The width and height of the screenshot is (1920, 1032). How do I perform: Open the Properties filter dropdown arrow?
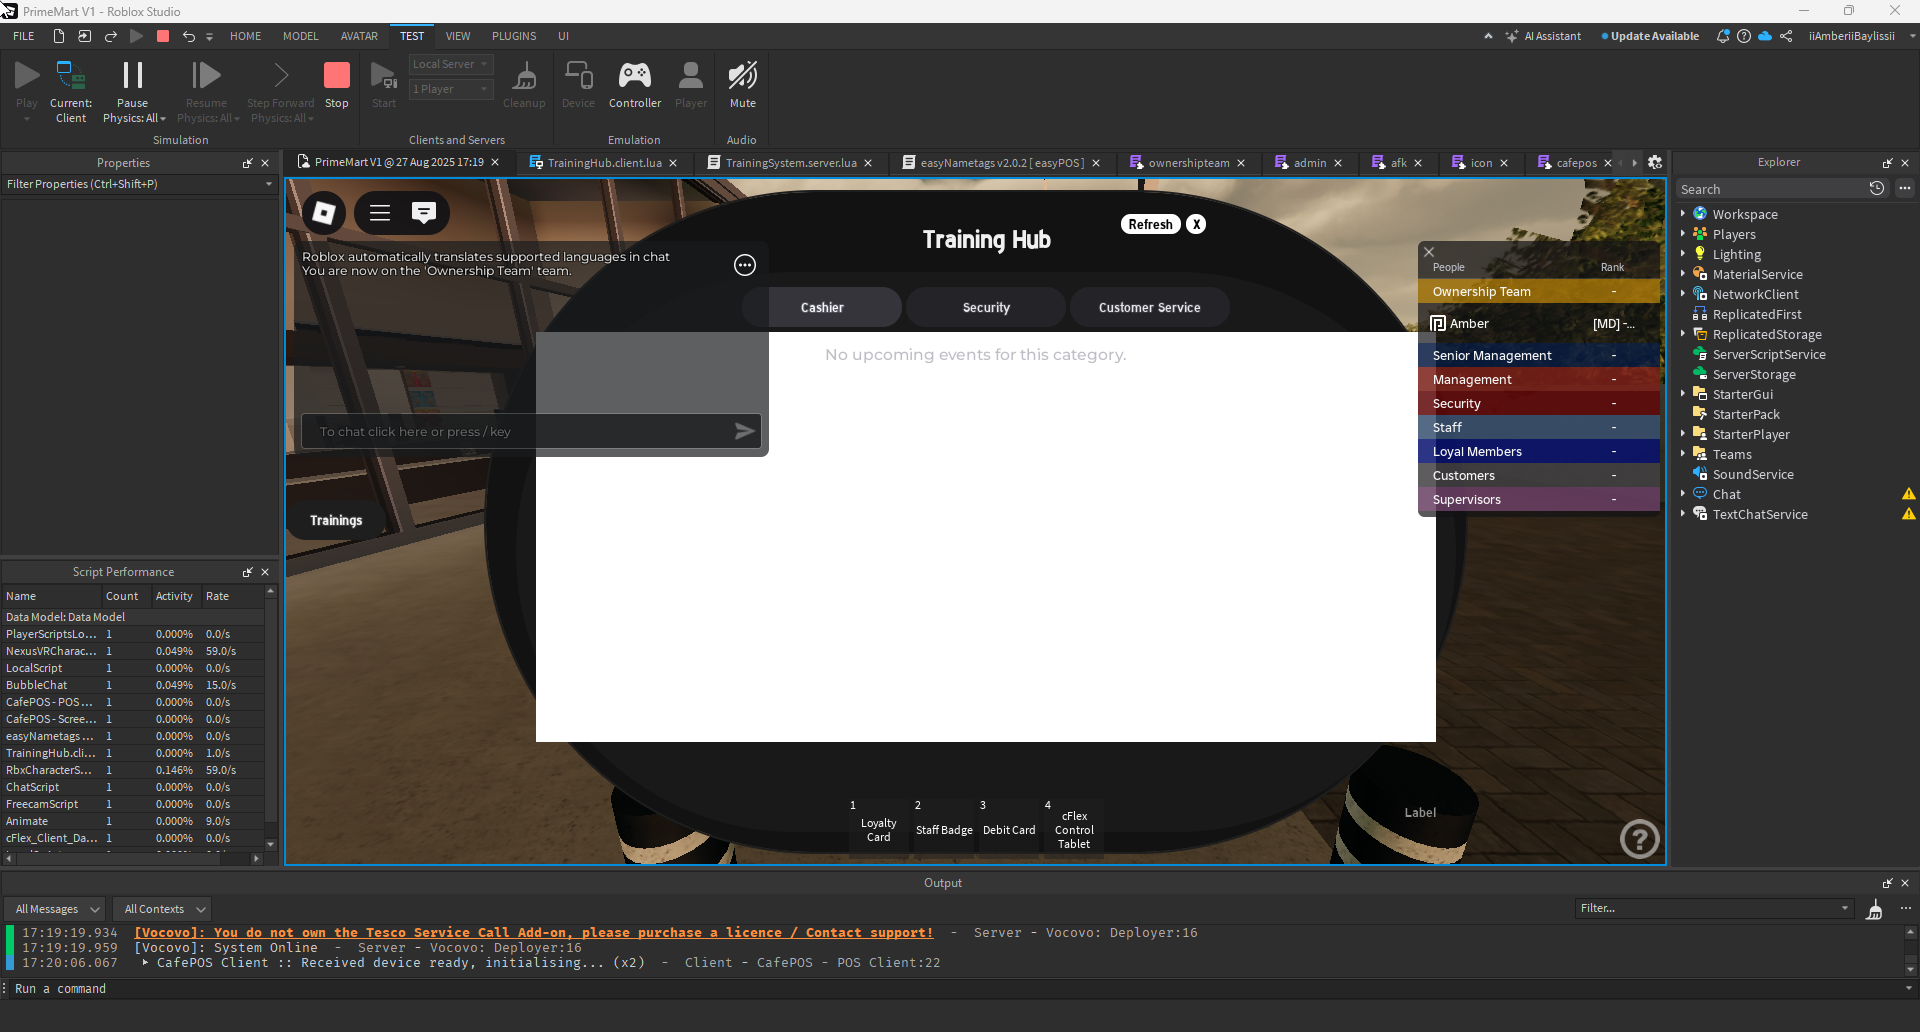pos(268,184)
